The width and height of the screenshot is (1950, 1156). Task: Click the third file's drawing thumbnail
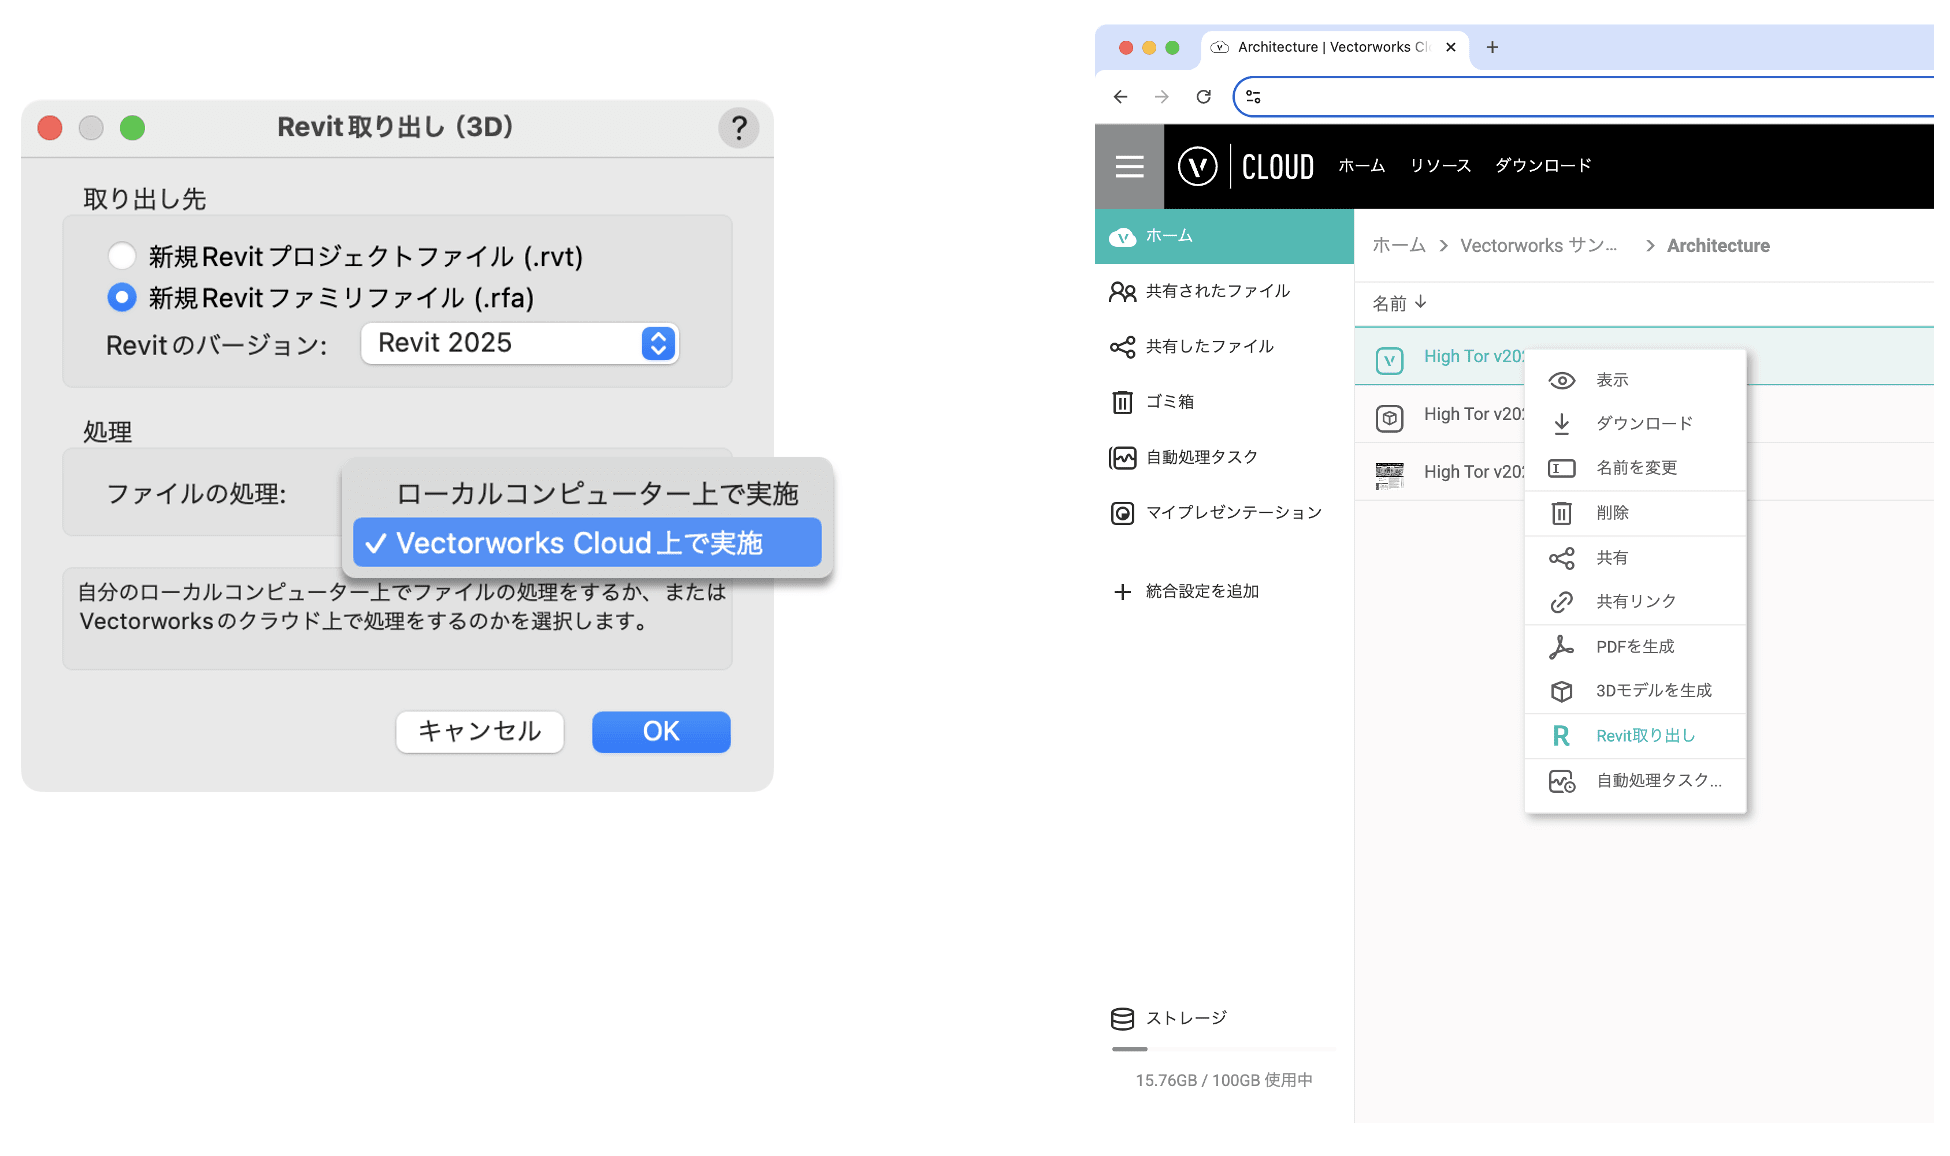point(1389,475)
